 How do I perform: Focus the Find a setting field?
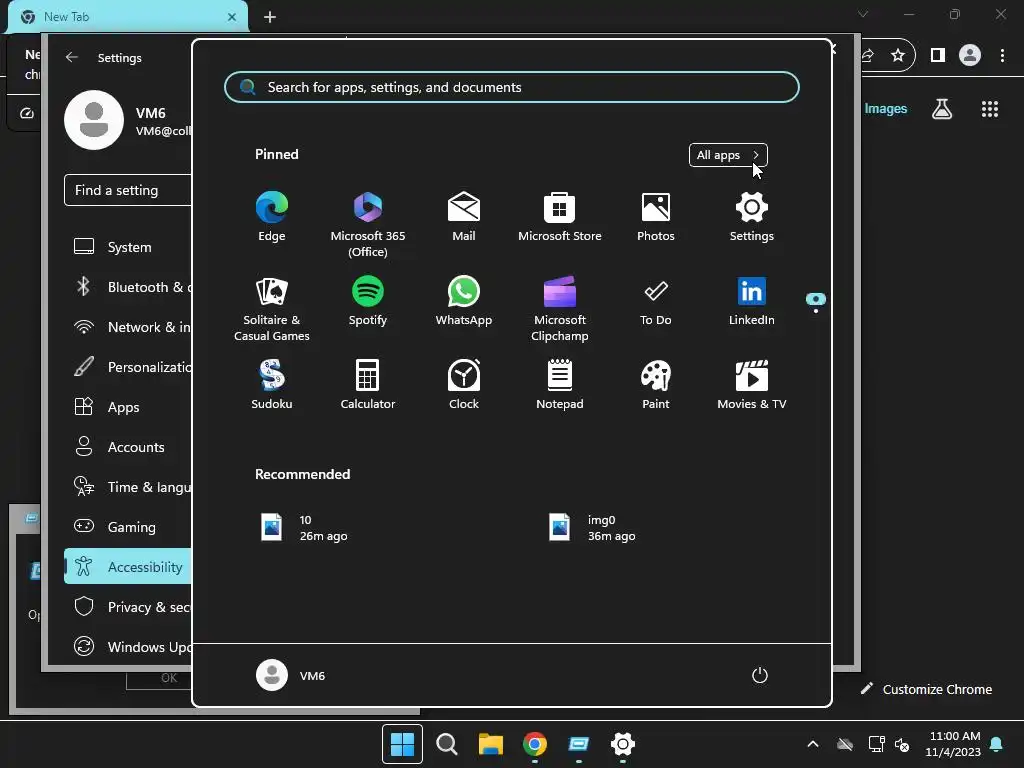click(128, 190)
